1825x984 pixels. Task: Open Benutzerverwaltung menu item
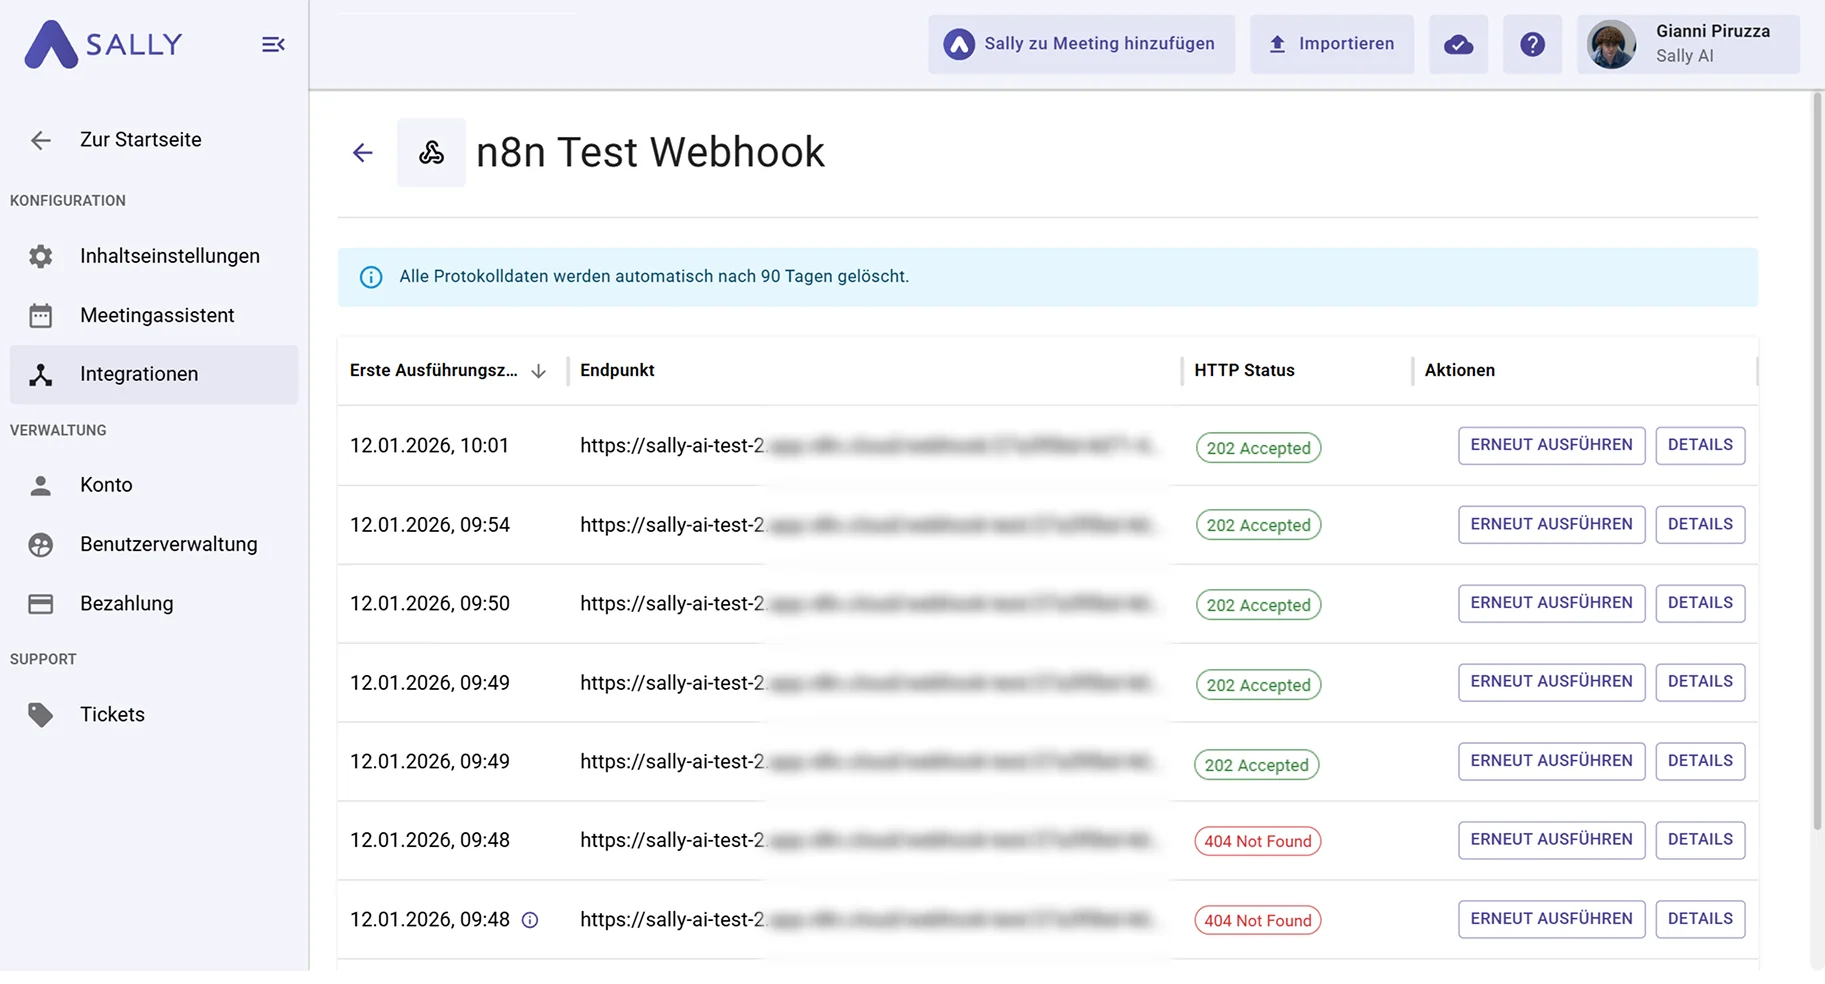(x=154, y=544)
